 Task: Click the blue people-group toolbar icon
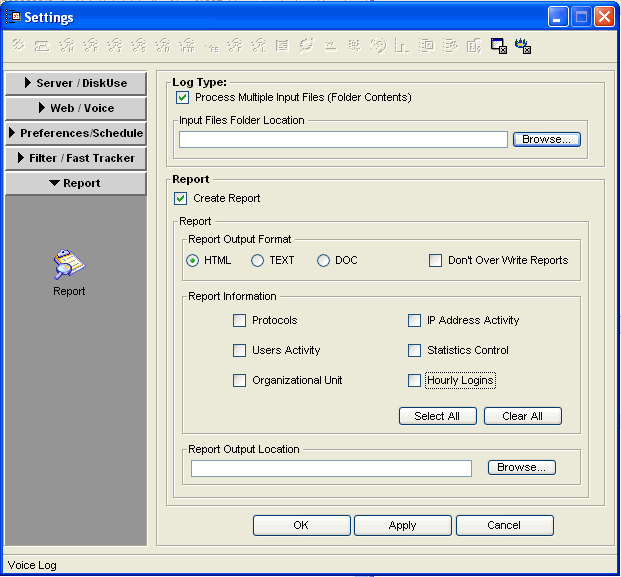pos(522,45)
